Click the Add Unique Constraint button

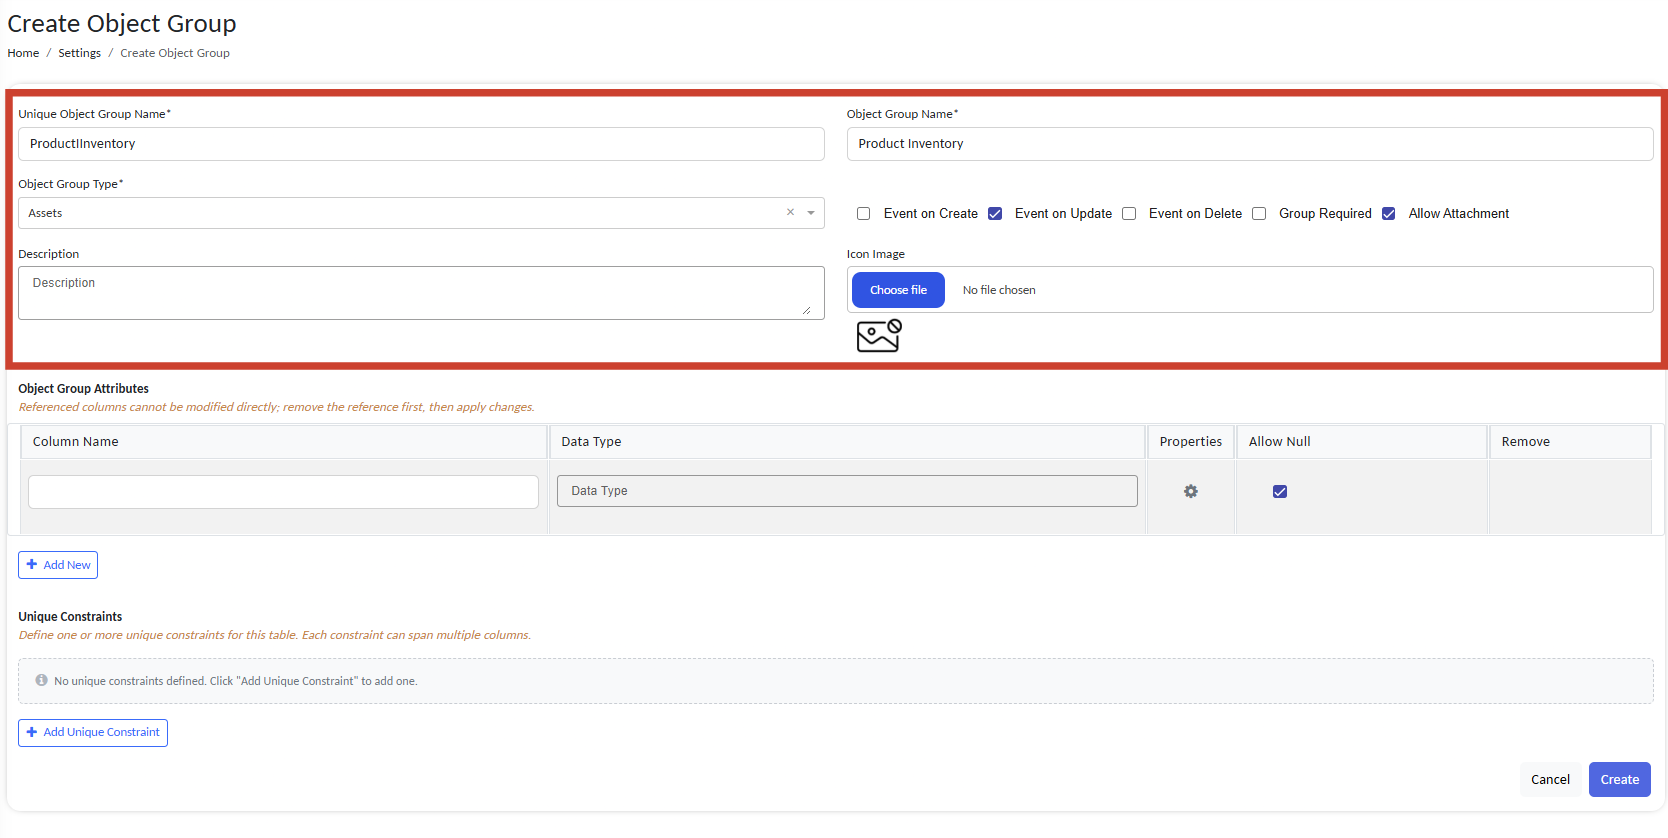(x=93, y=733)
